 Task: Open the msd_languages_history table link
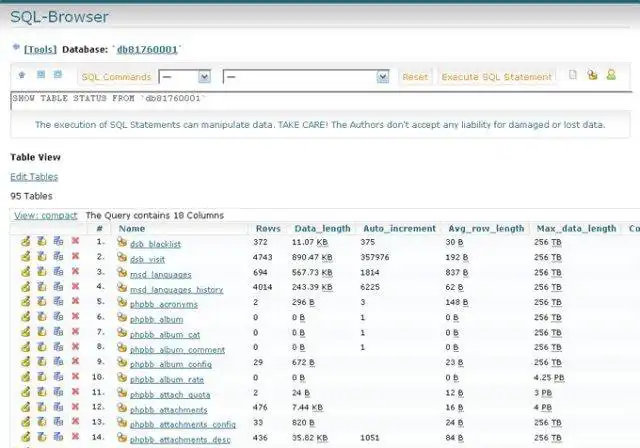tap(176, 289)
